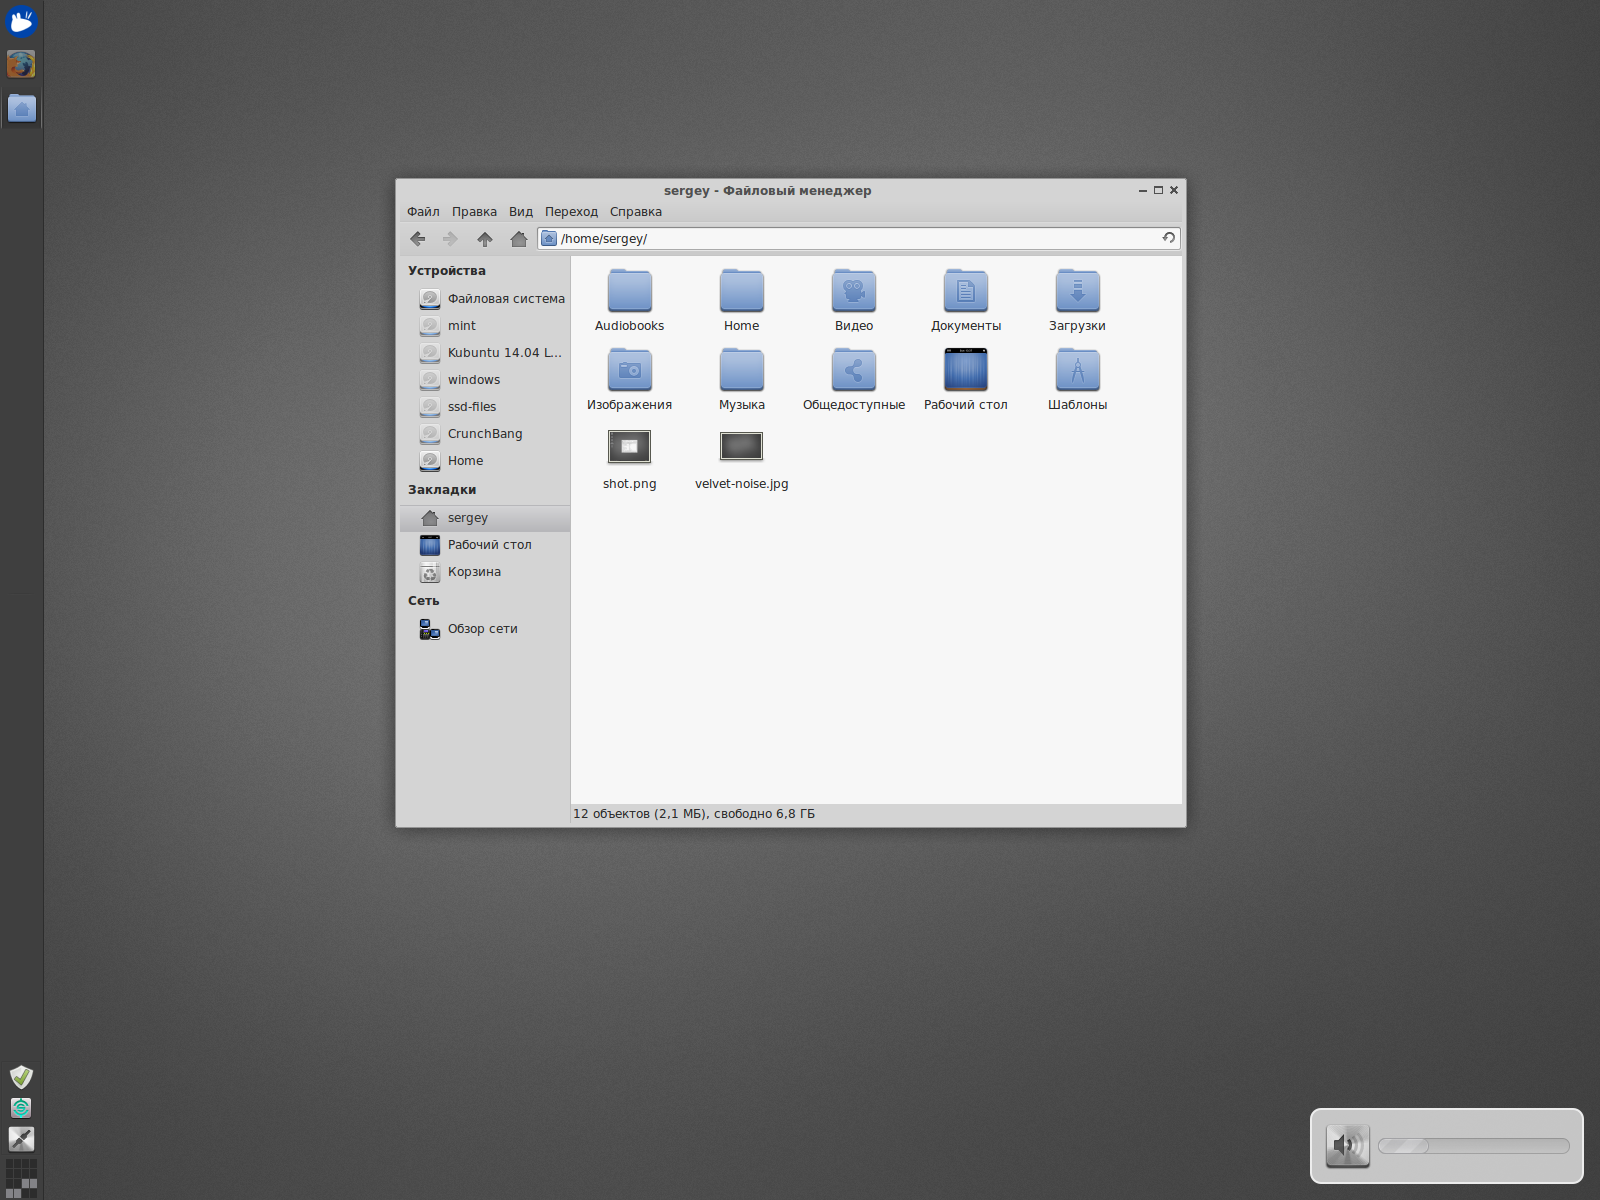Viewport: 1600px width, 1200px height.
Task: Open the Изображения folder
Action: coord(630,379)
